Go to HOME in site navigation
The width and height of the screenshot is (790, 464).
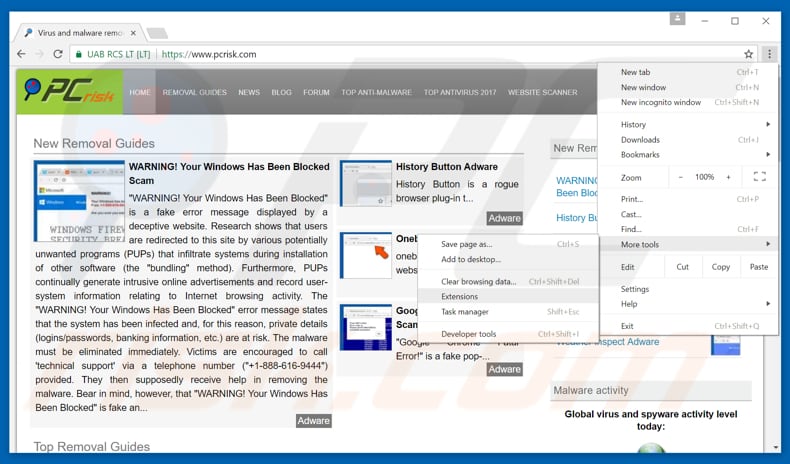140,92
